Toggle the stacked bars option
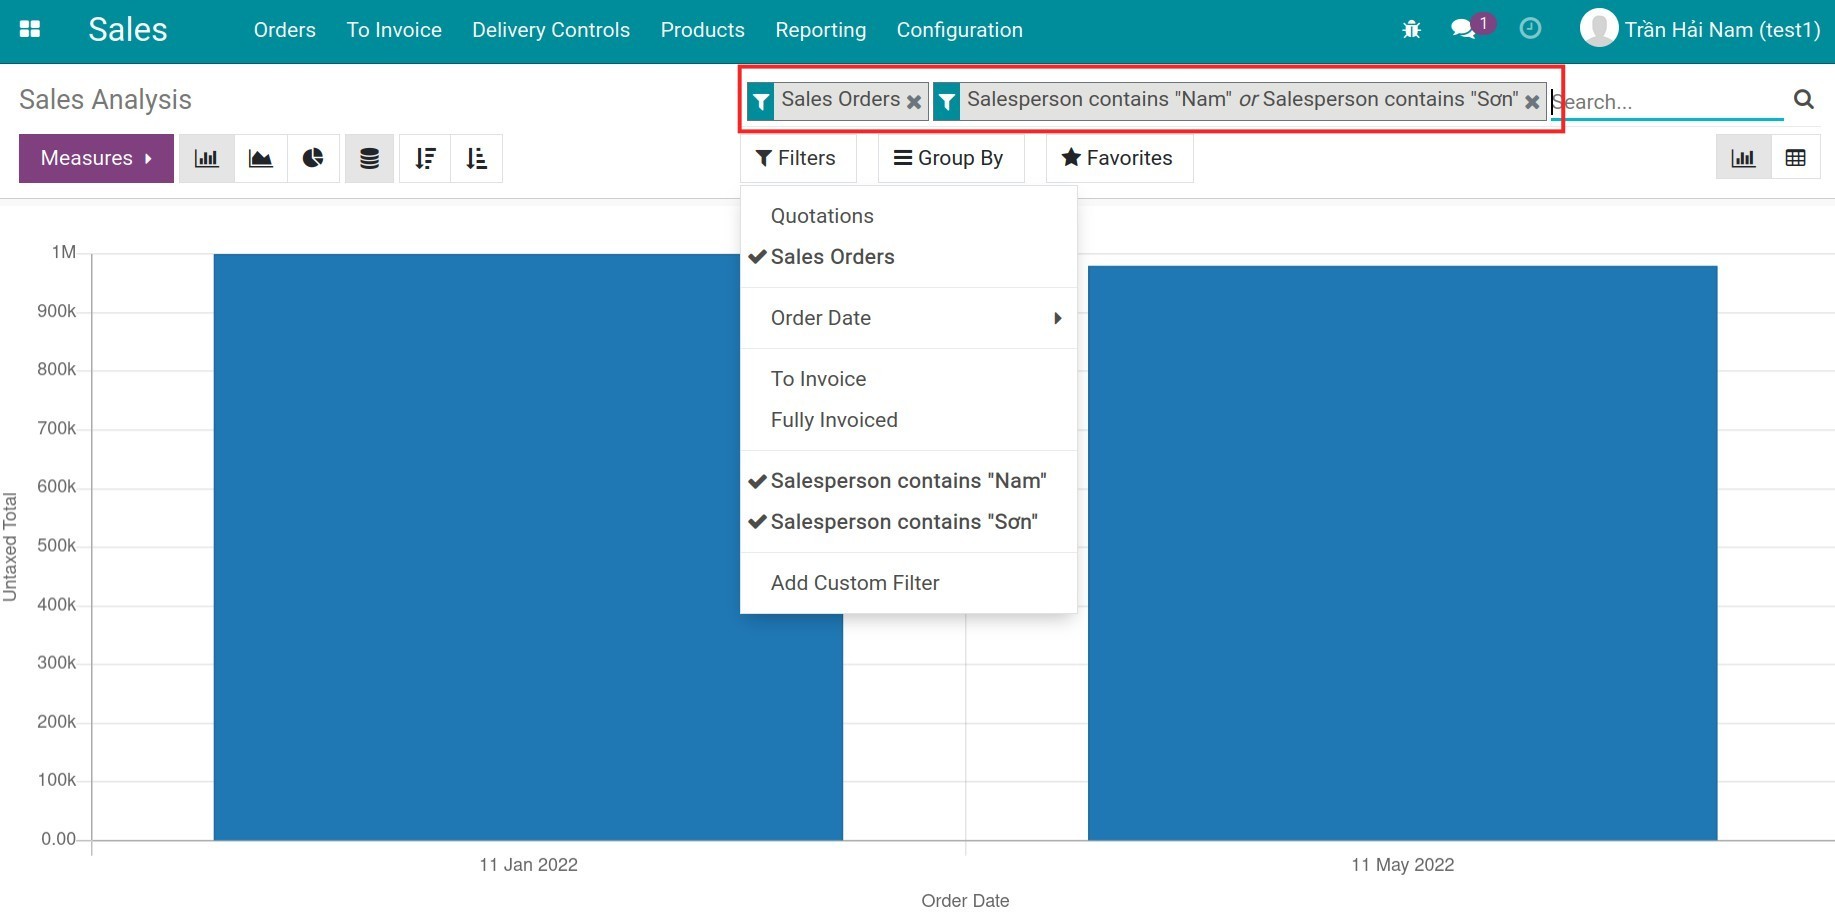The height and width of the screenshot is (918, 1835). coord(369,158)
